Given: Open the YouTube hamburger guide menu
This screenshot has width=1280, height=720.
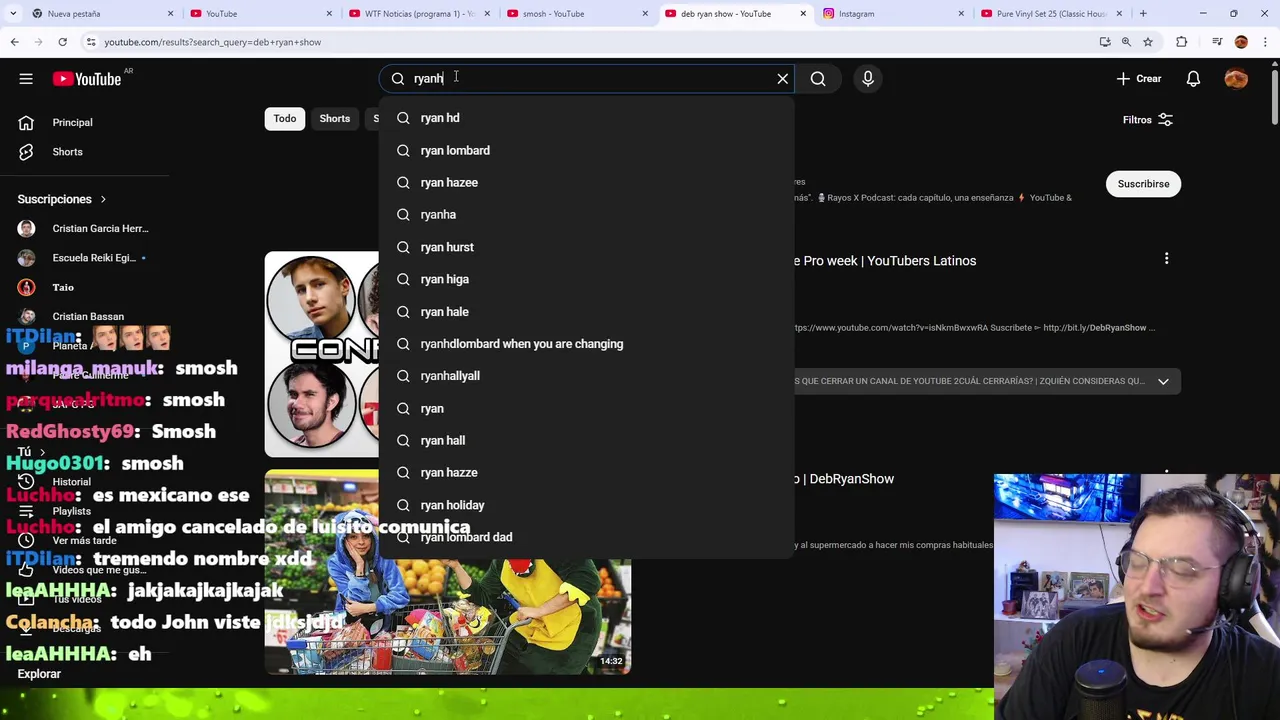Looking at the screenshot, I should (x=26, y=79).
